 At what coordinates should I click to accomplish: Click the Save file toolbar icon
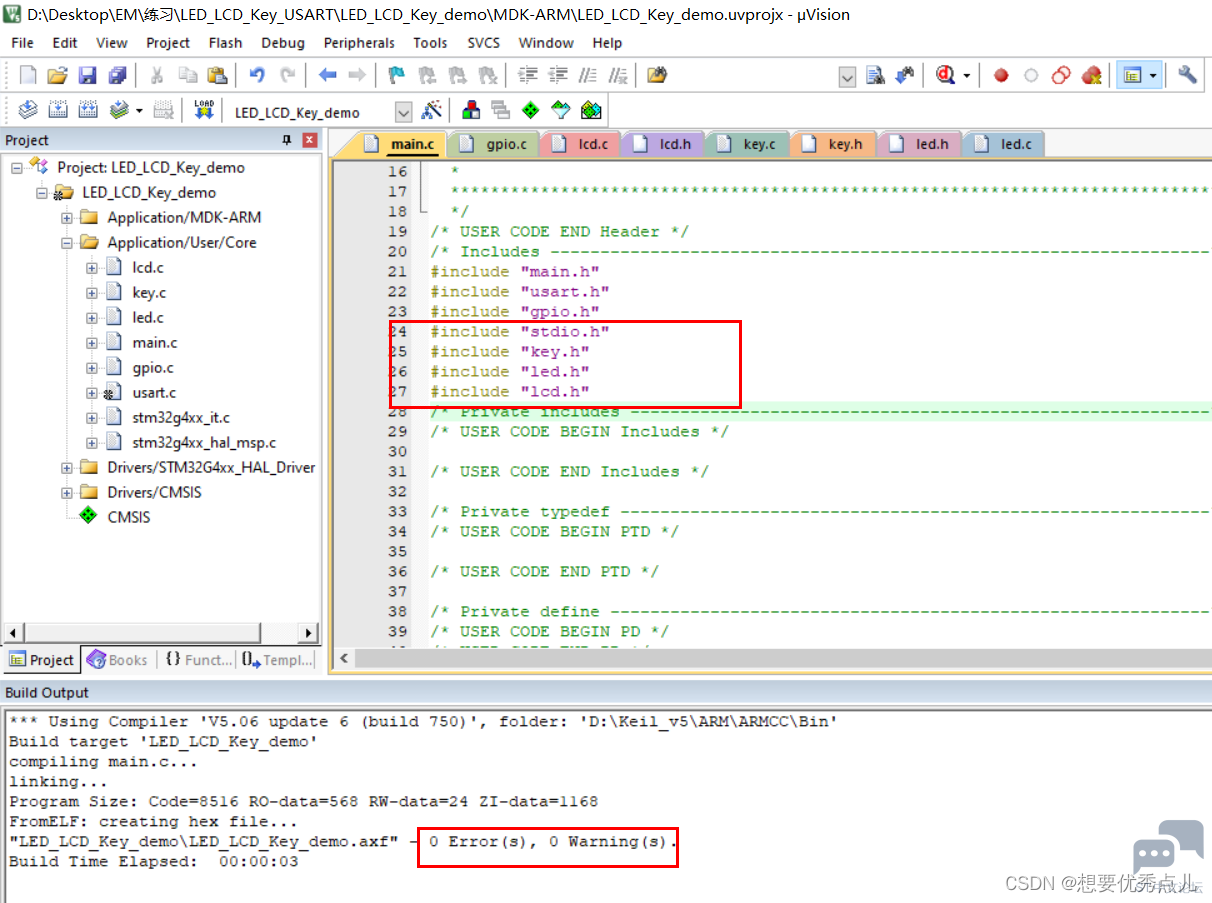pos(87,75)
